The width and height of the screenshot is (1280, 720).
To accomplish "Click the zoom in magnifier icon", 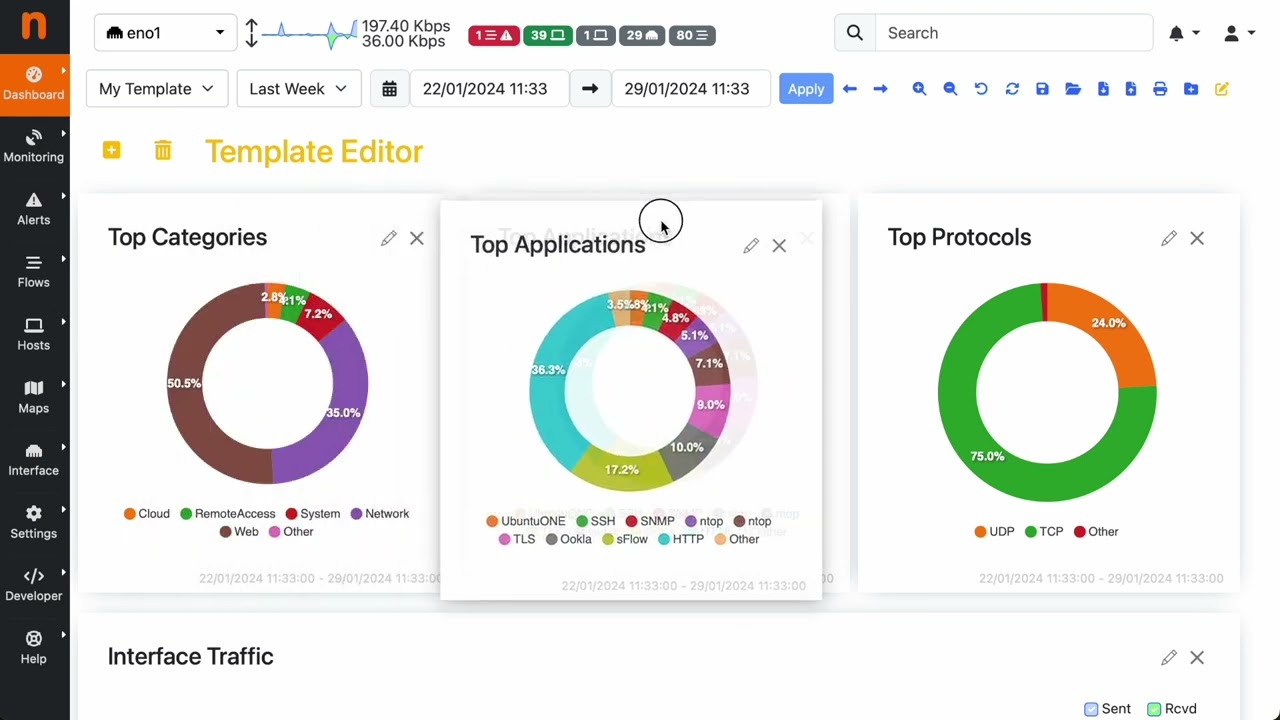I will point(919,89).
